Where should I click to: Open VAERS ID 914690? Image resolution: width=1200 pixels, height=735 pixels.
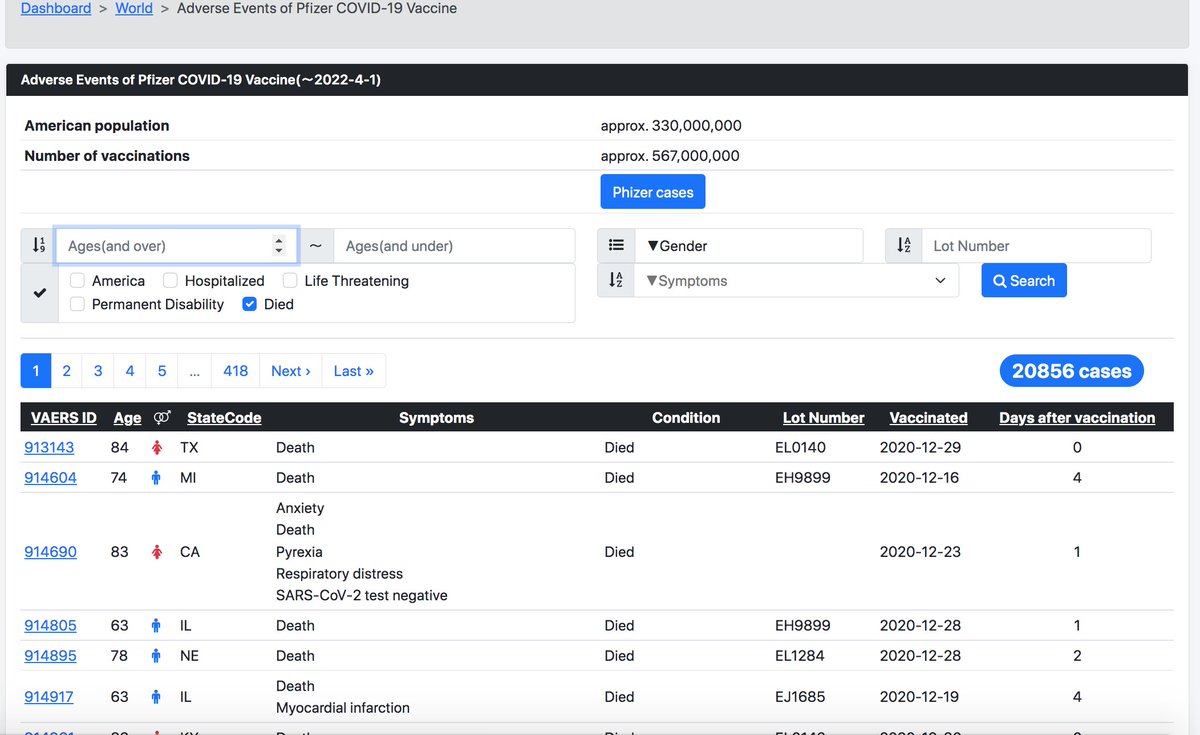[x=50, y=552]
